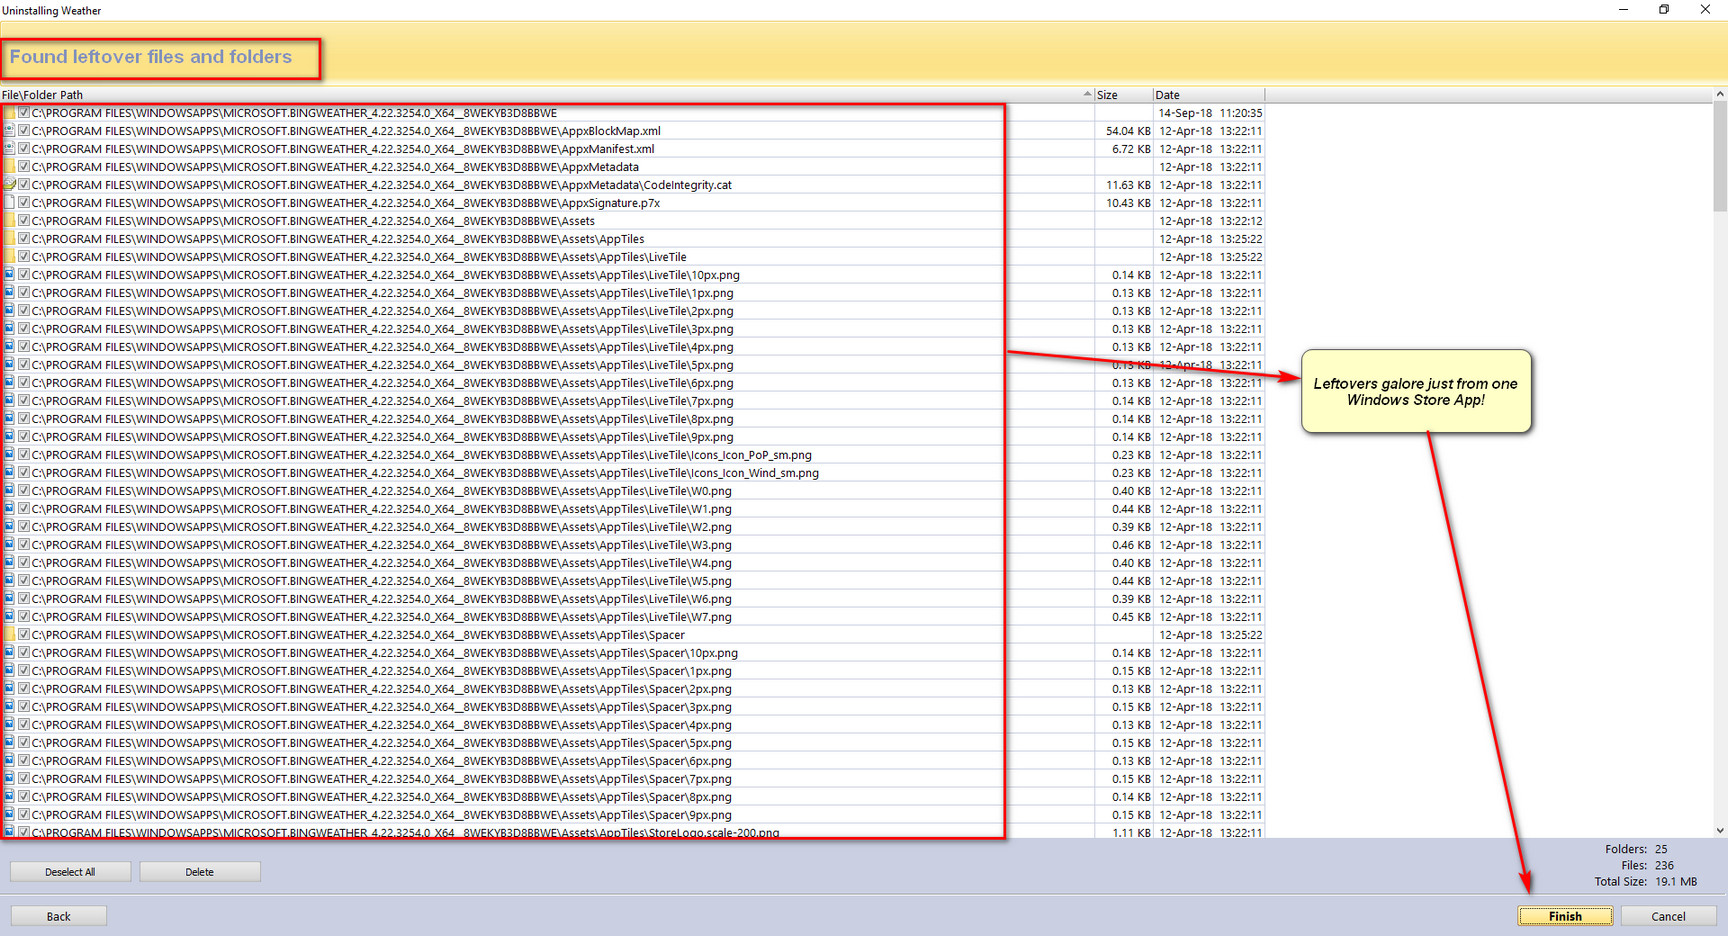Click the image icon for Icons_Icon_PoP_sm.png
Image resolution: width=1728 pixels, height=936 pixels.
pyautogui.click(x=9, y=455)
